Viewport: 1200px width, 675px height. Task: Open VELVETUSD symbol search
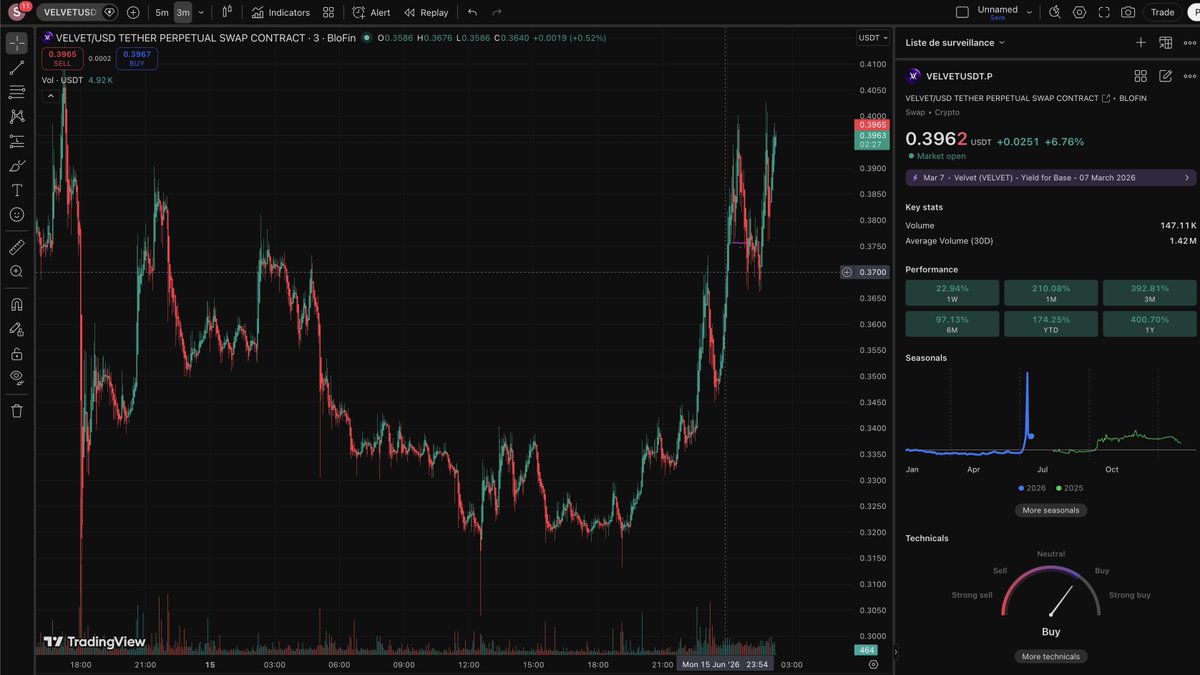[x=70, y=12]
